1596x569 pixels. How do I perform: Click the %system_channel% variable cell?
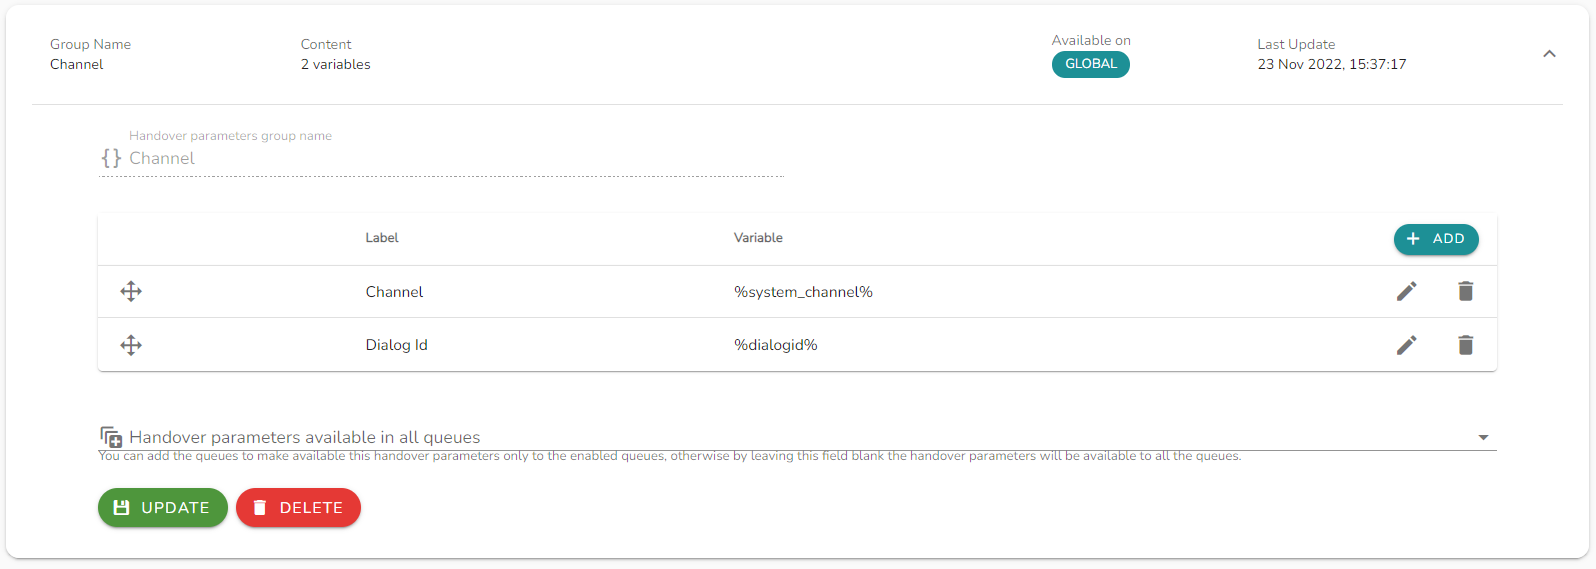point(803,292)
